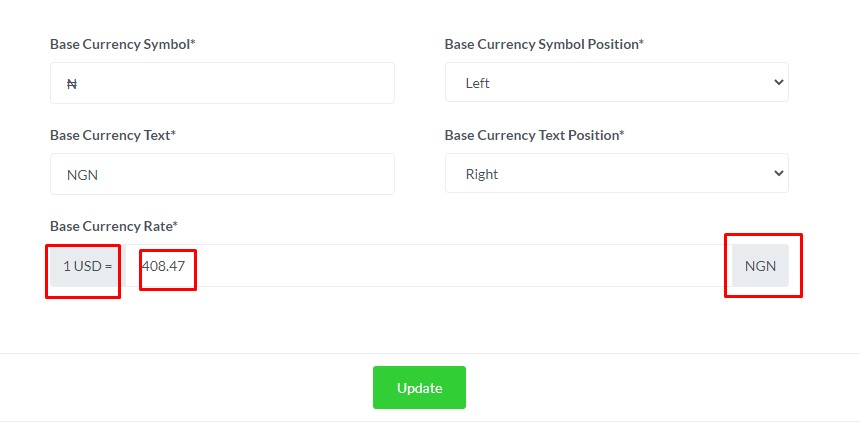860x422 pixels.
Task: Click the chevron arrow on the Left dropdown
Action: pyautogui.click(x=779, y=83)
